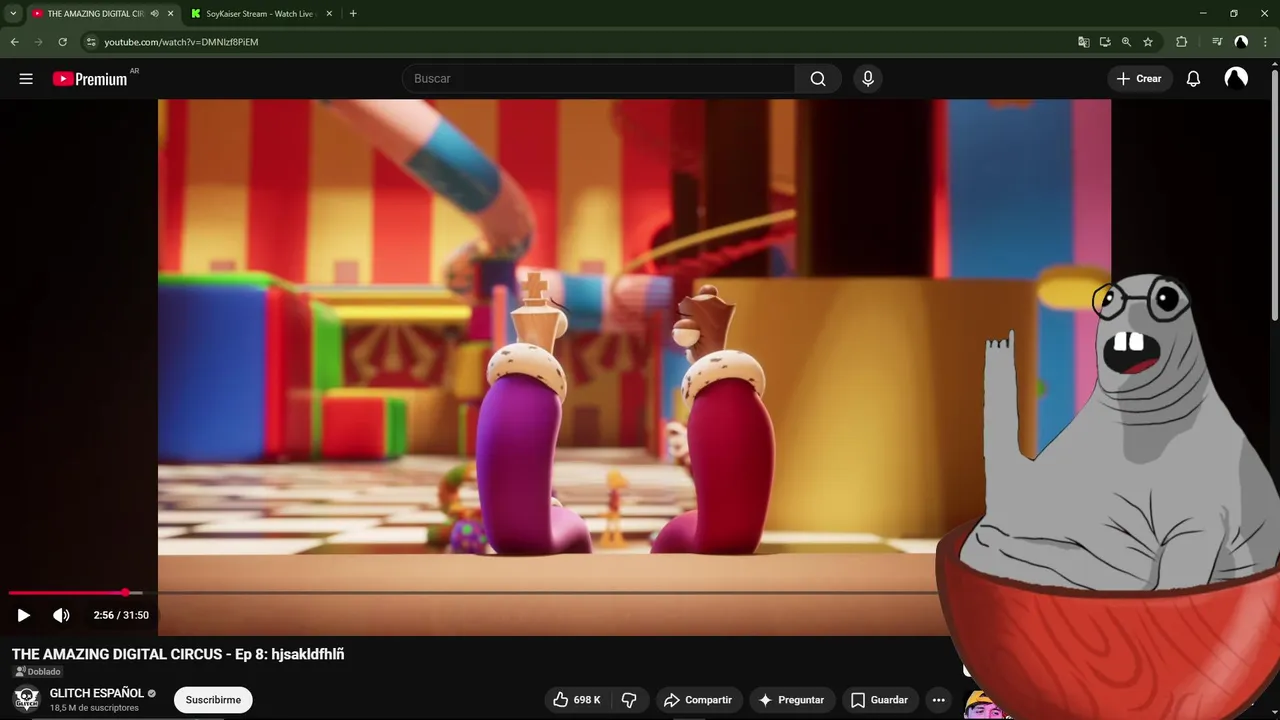The height and width of the screenshot is (720, 1280).
Task: Click the 2:56 / 31:50 time display
Action: 121,615
